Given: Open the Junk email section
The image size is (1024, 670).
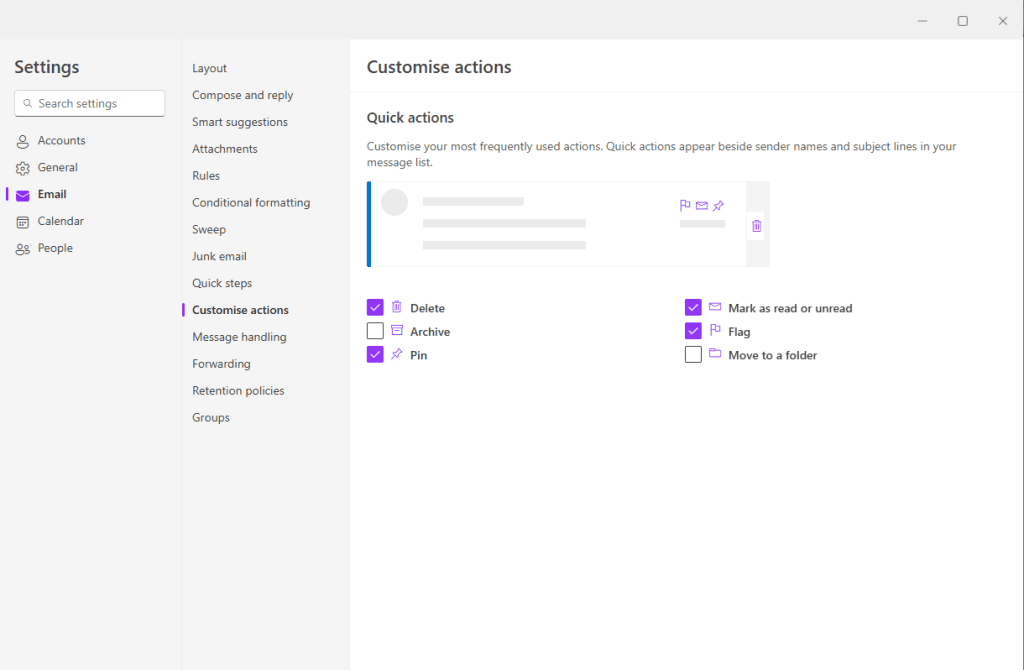Looking at the screenshot, I should pyautogui.click(x=219, y=256).
